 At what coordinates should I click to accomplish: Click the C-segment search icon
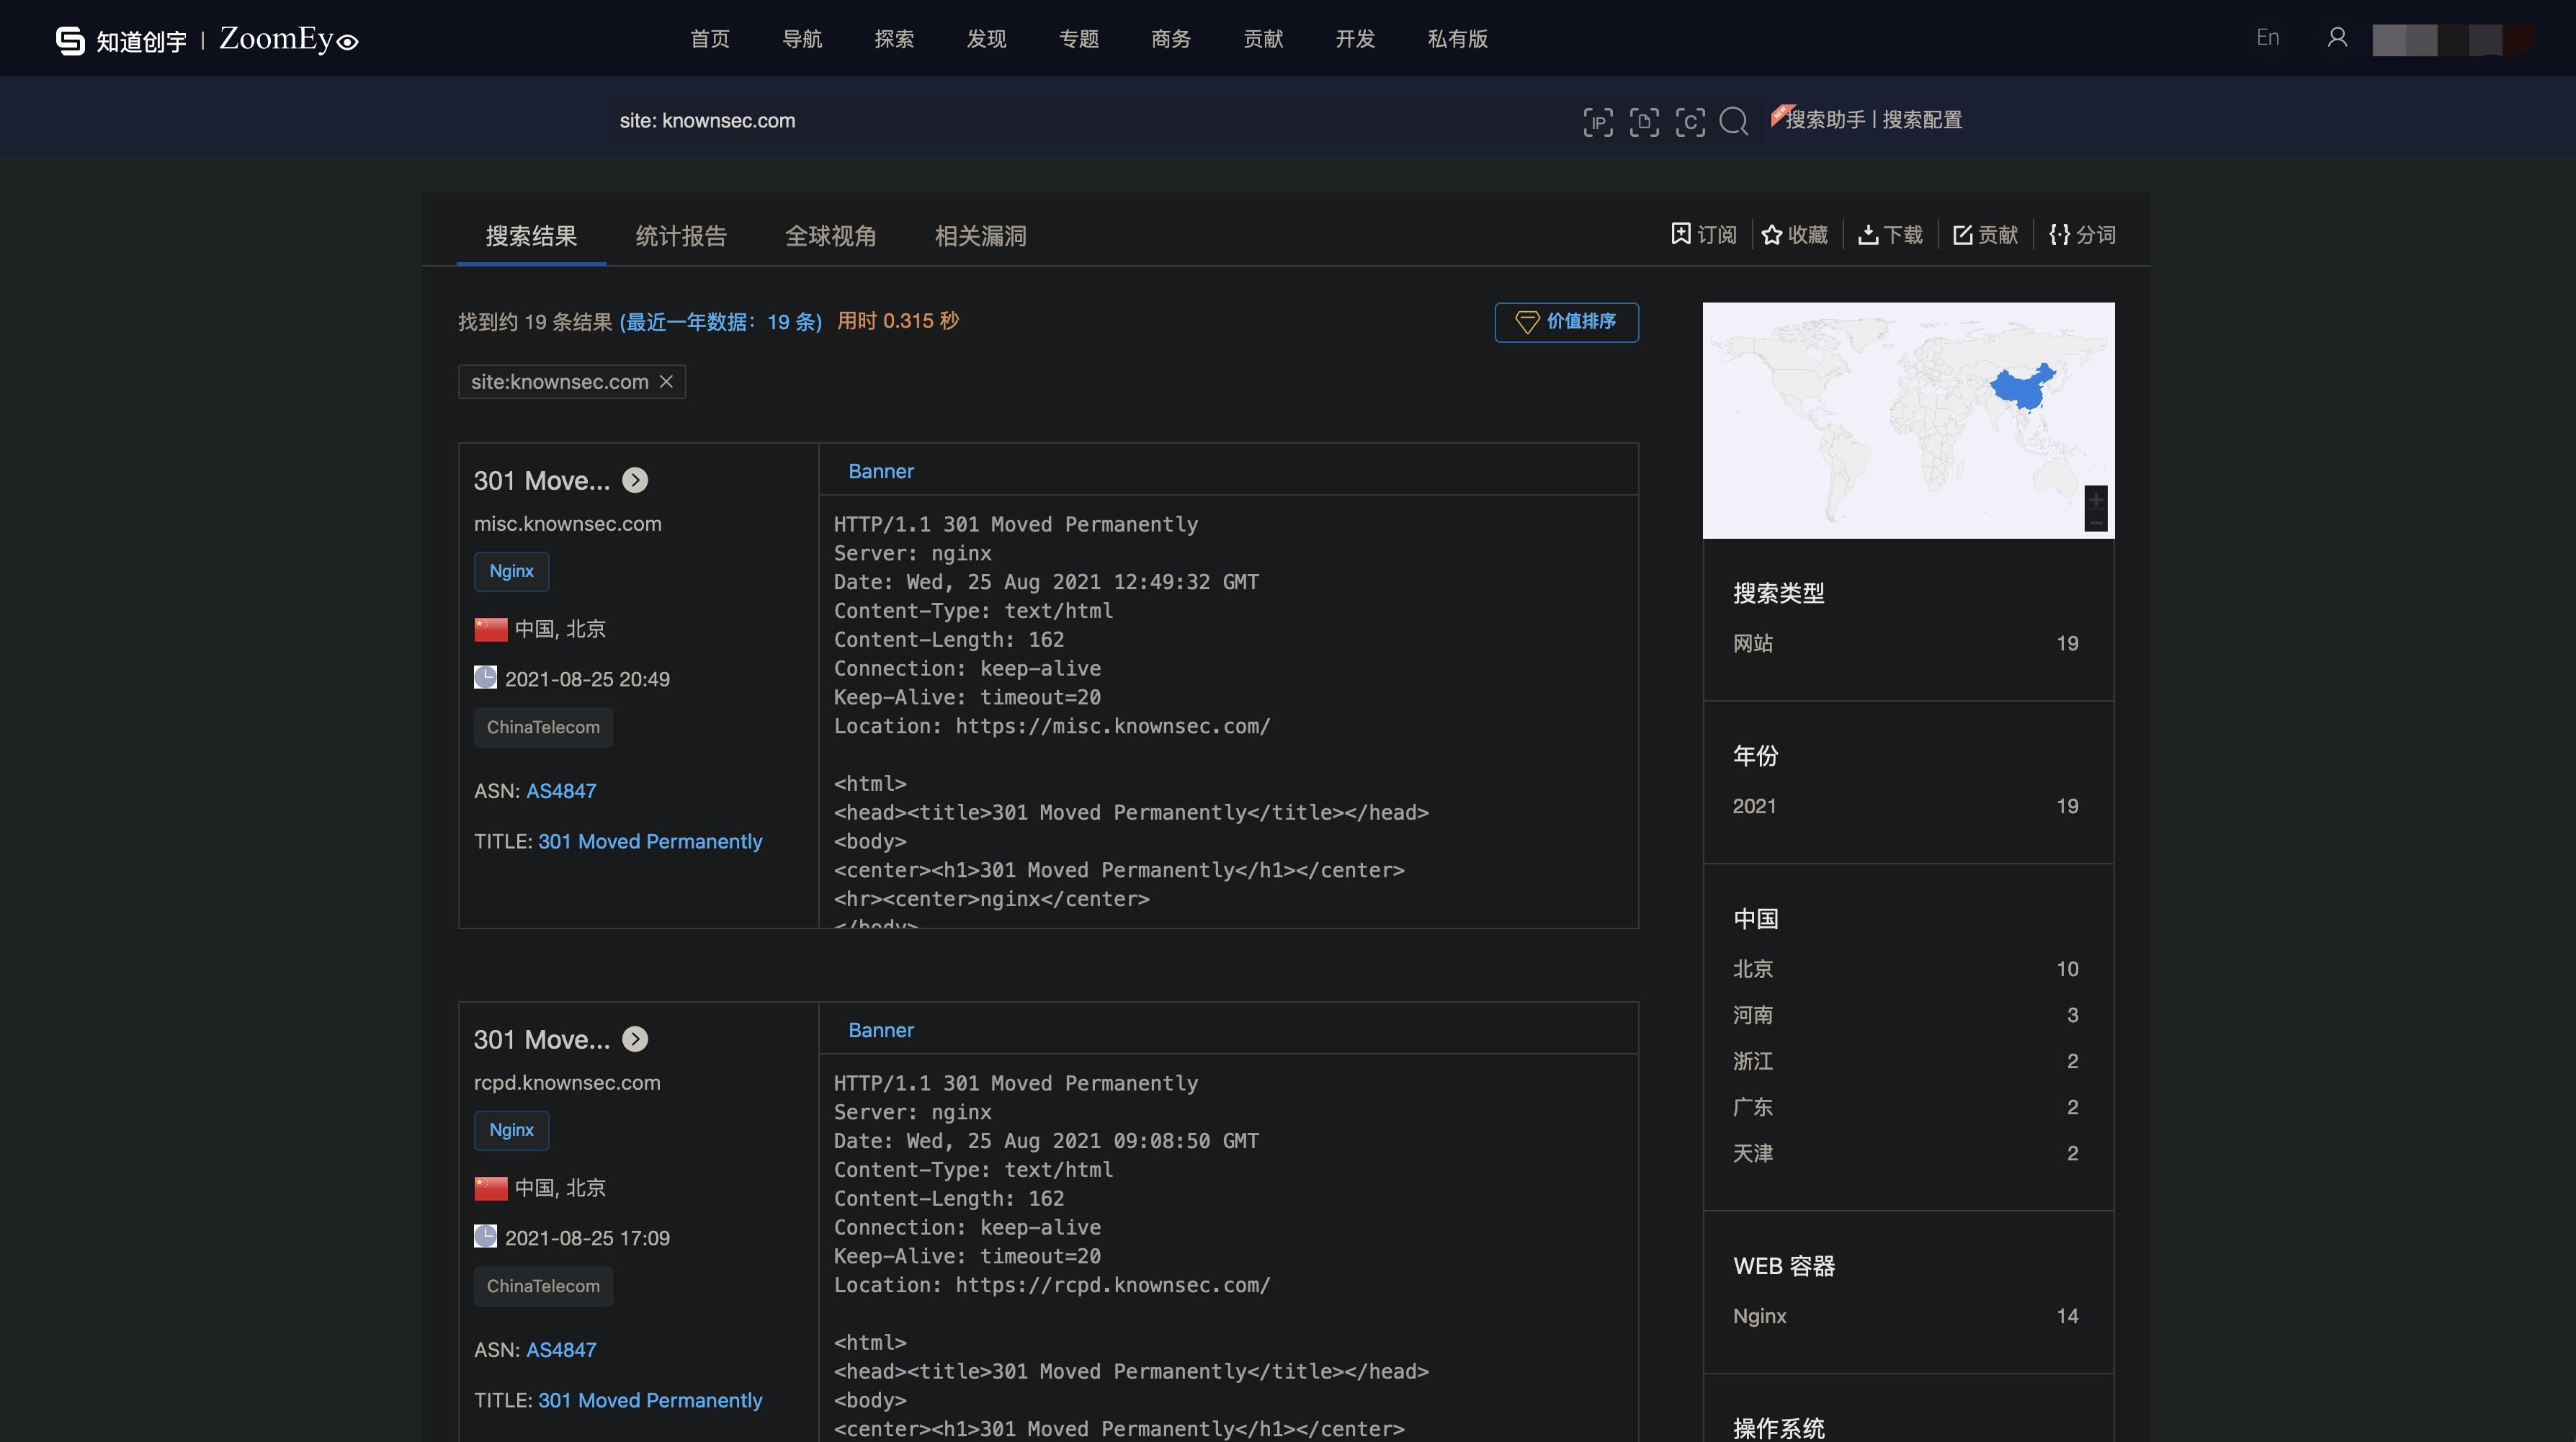click(x=1689, y=122)
